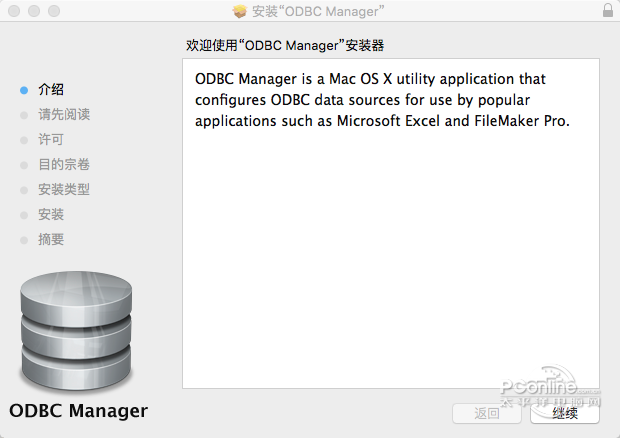
Task: Click the 欢迎使用 ODBC Manager heading text
Action: [x=286, y=45]
